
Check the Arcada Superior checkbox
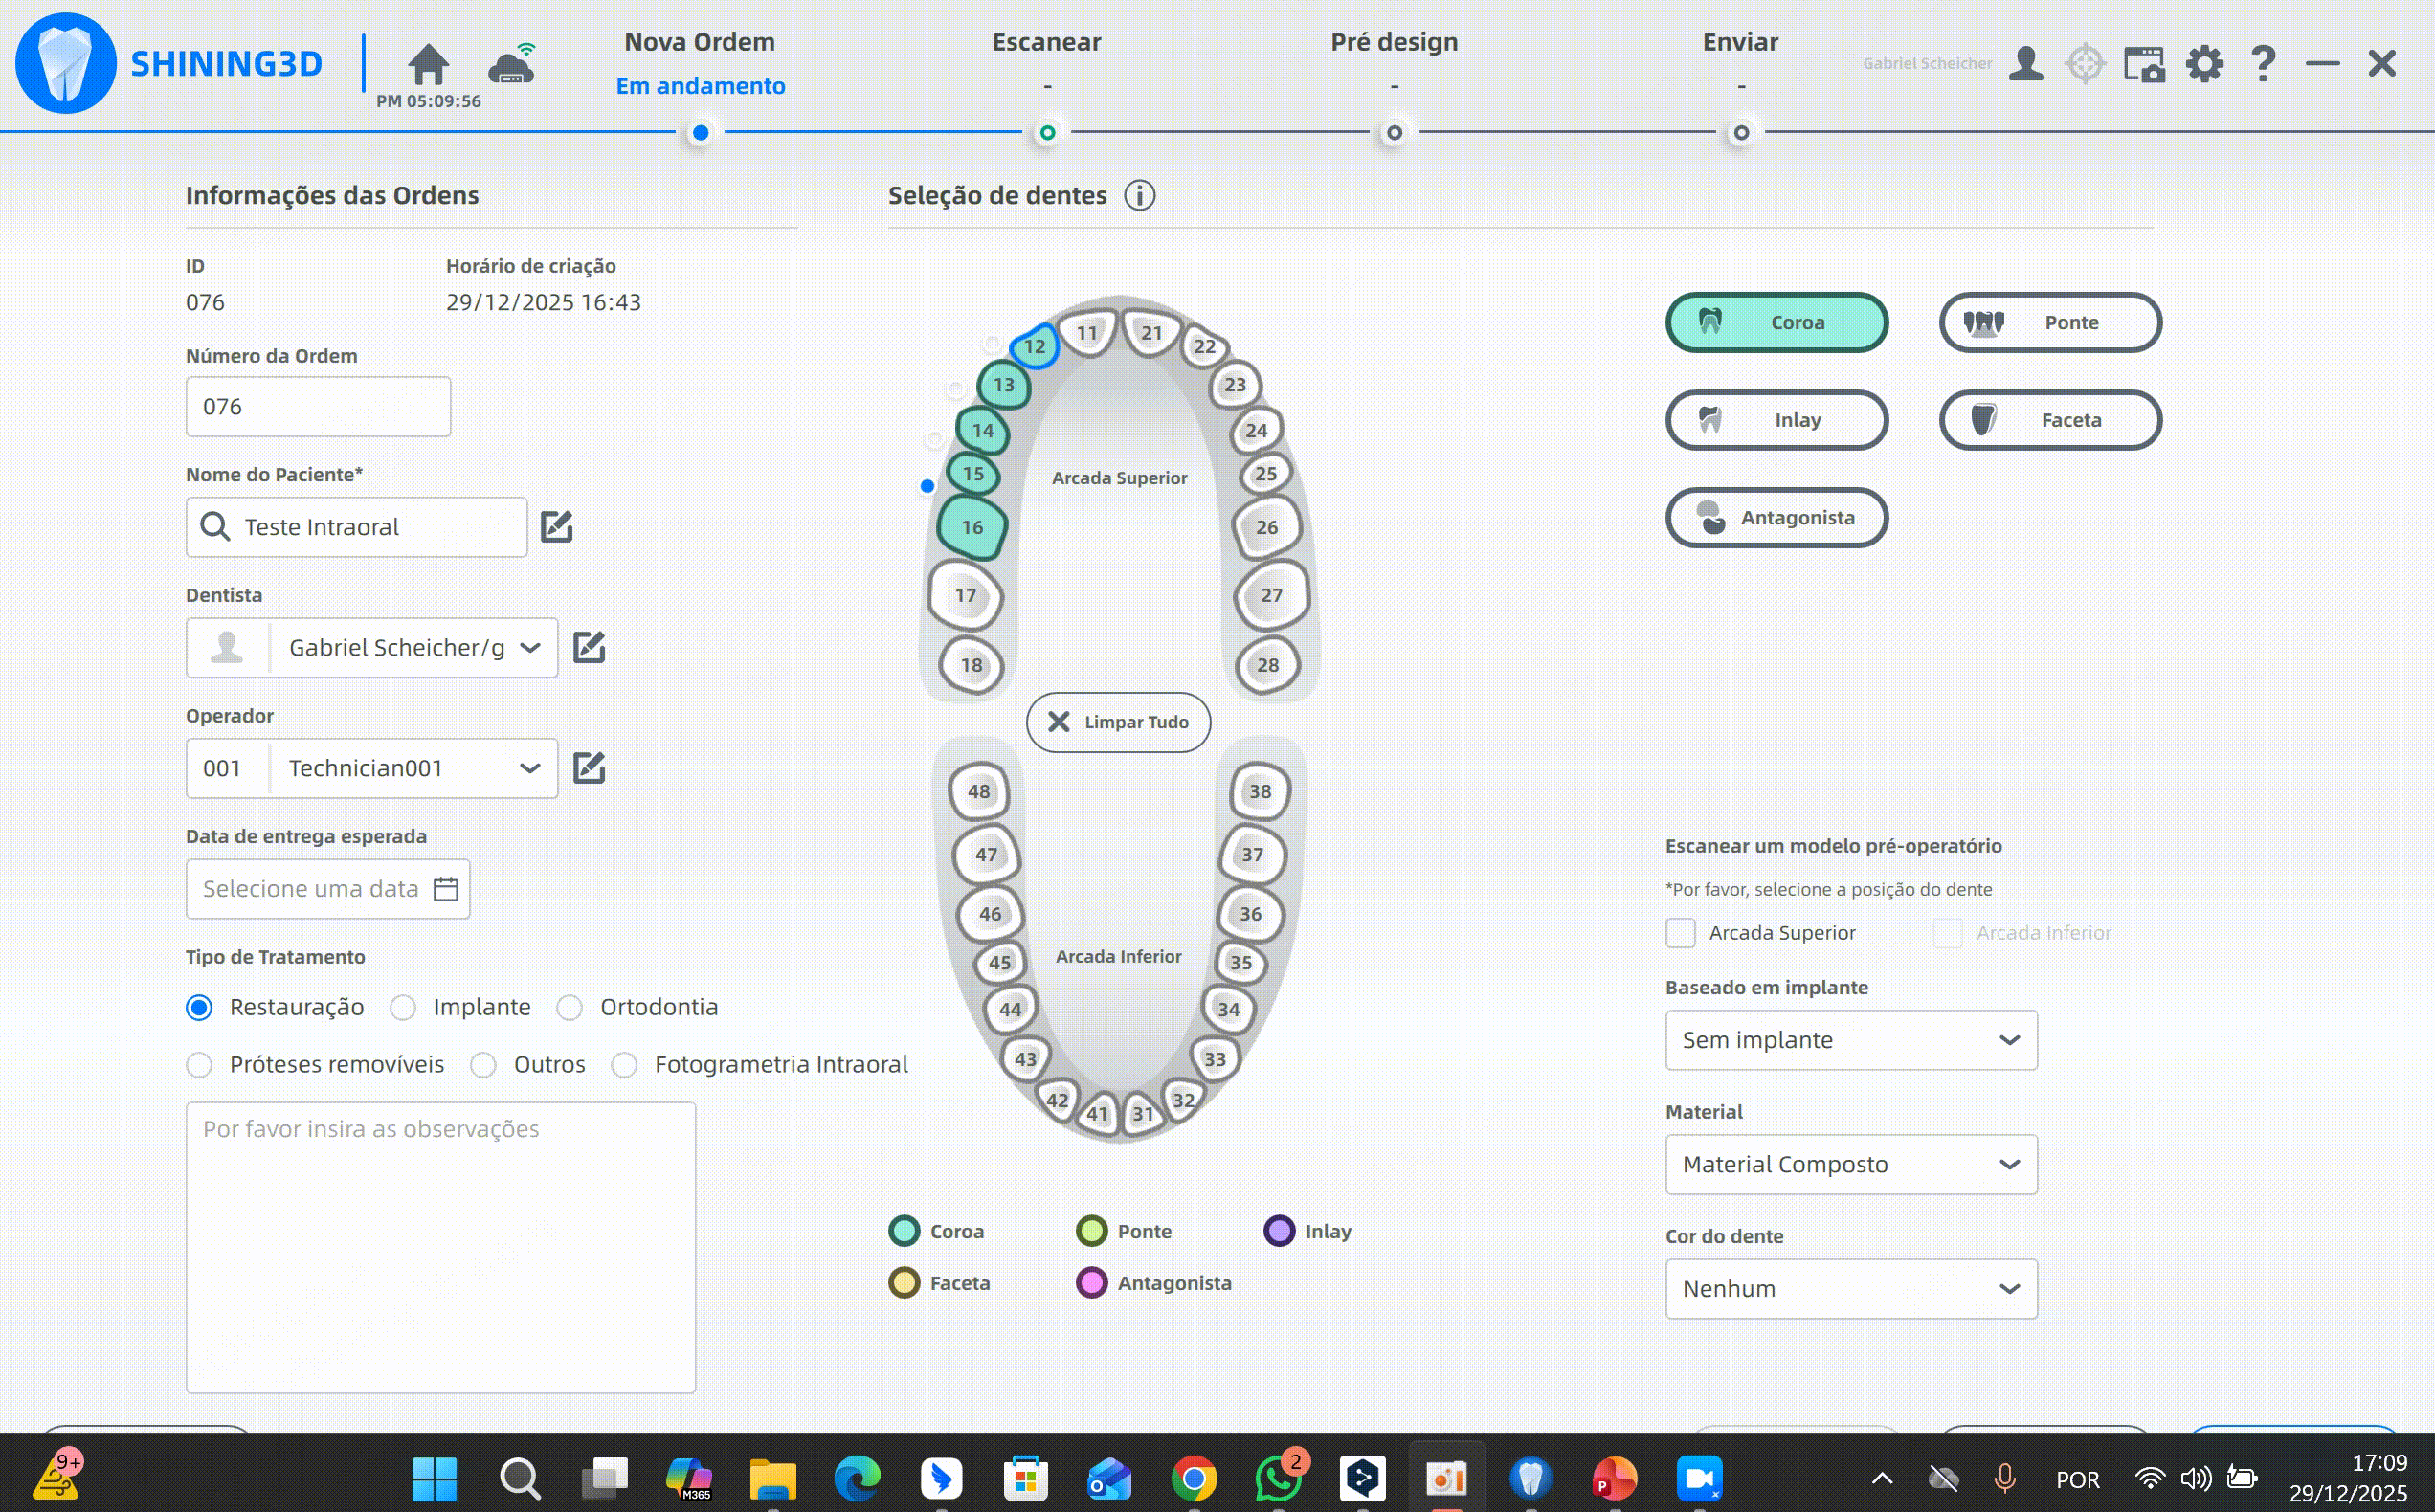tap(1681, 933)
